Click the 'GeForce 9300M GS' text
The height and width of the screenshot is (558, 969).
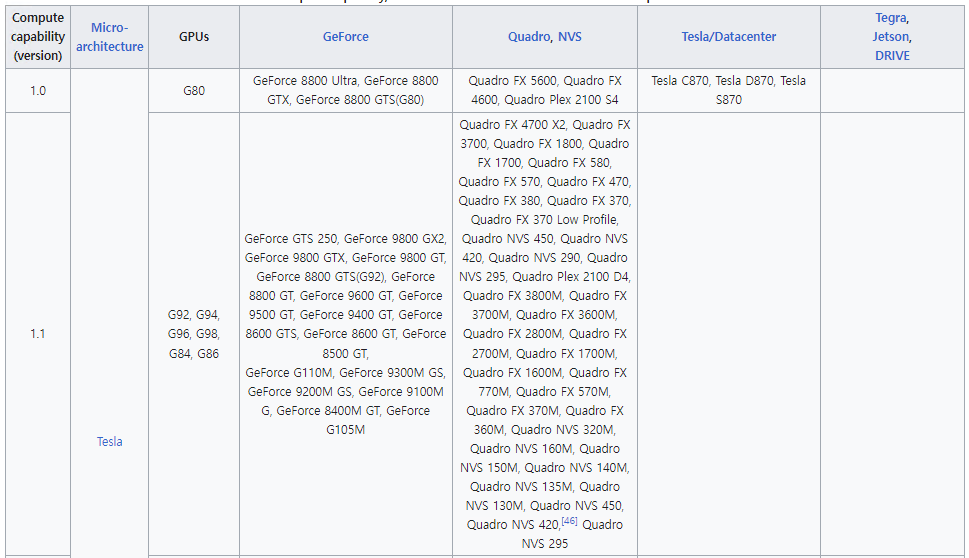pos(391,373)
